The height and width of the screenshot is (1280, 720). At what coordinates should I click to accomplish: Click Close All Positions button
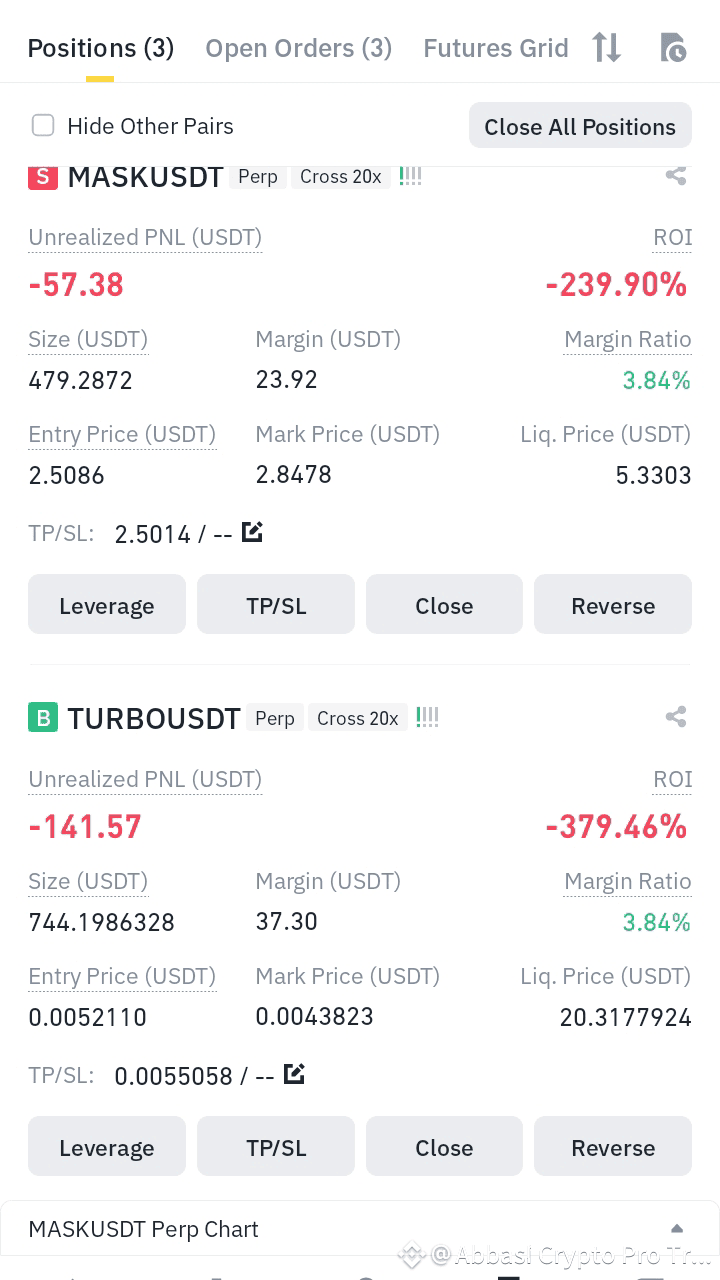pyautogui.click(x=580, y=126)
